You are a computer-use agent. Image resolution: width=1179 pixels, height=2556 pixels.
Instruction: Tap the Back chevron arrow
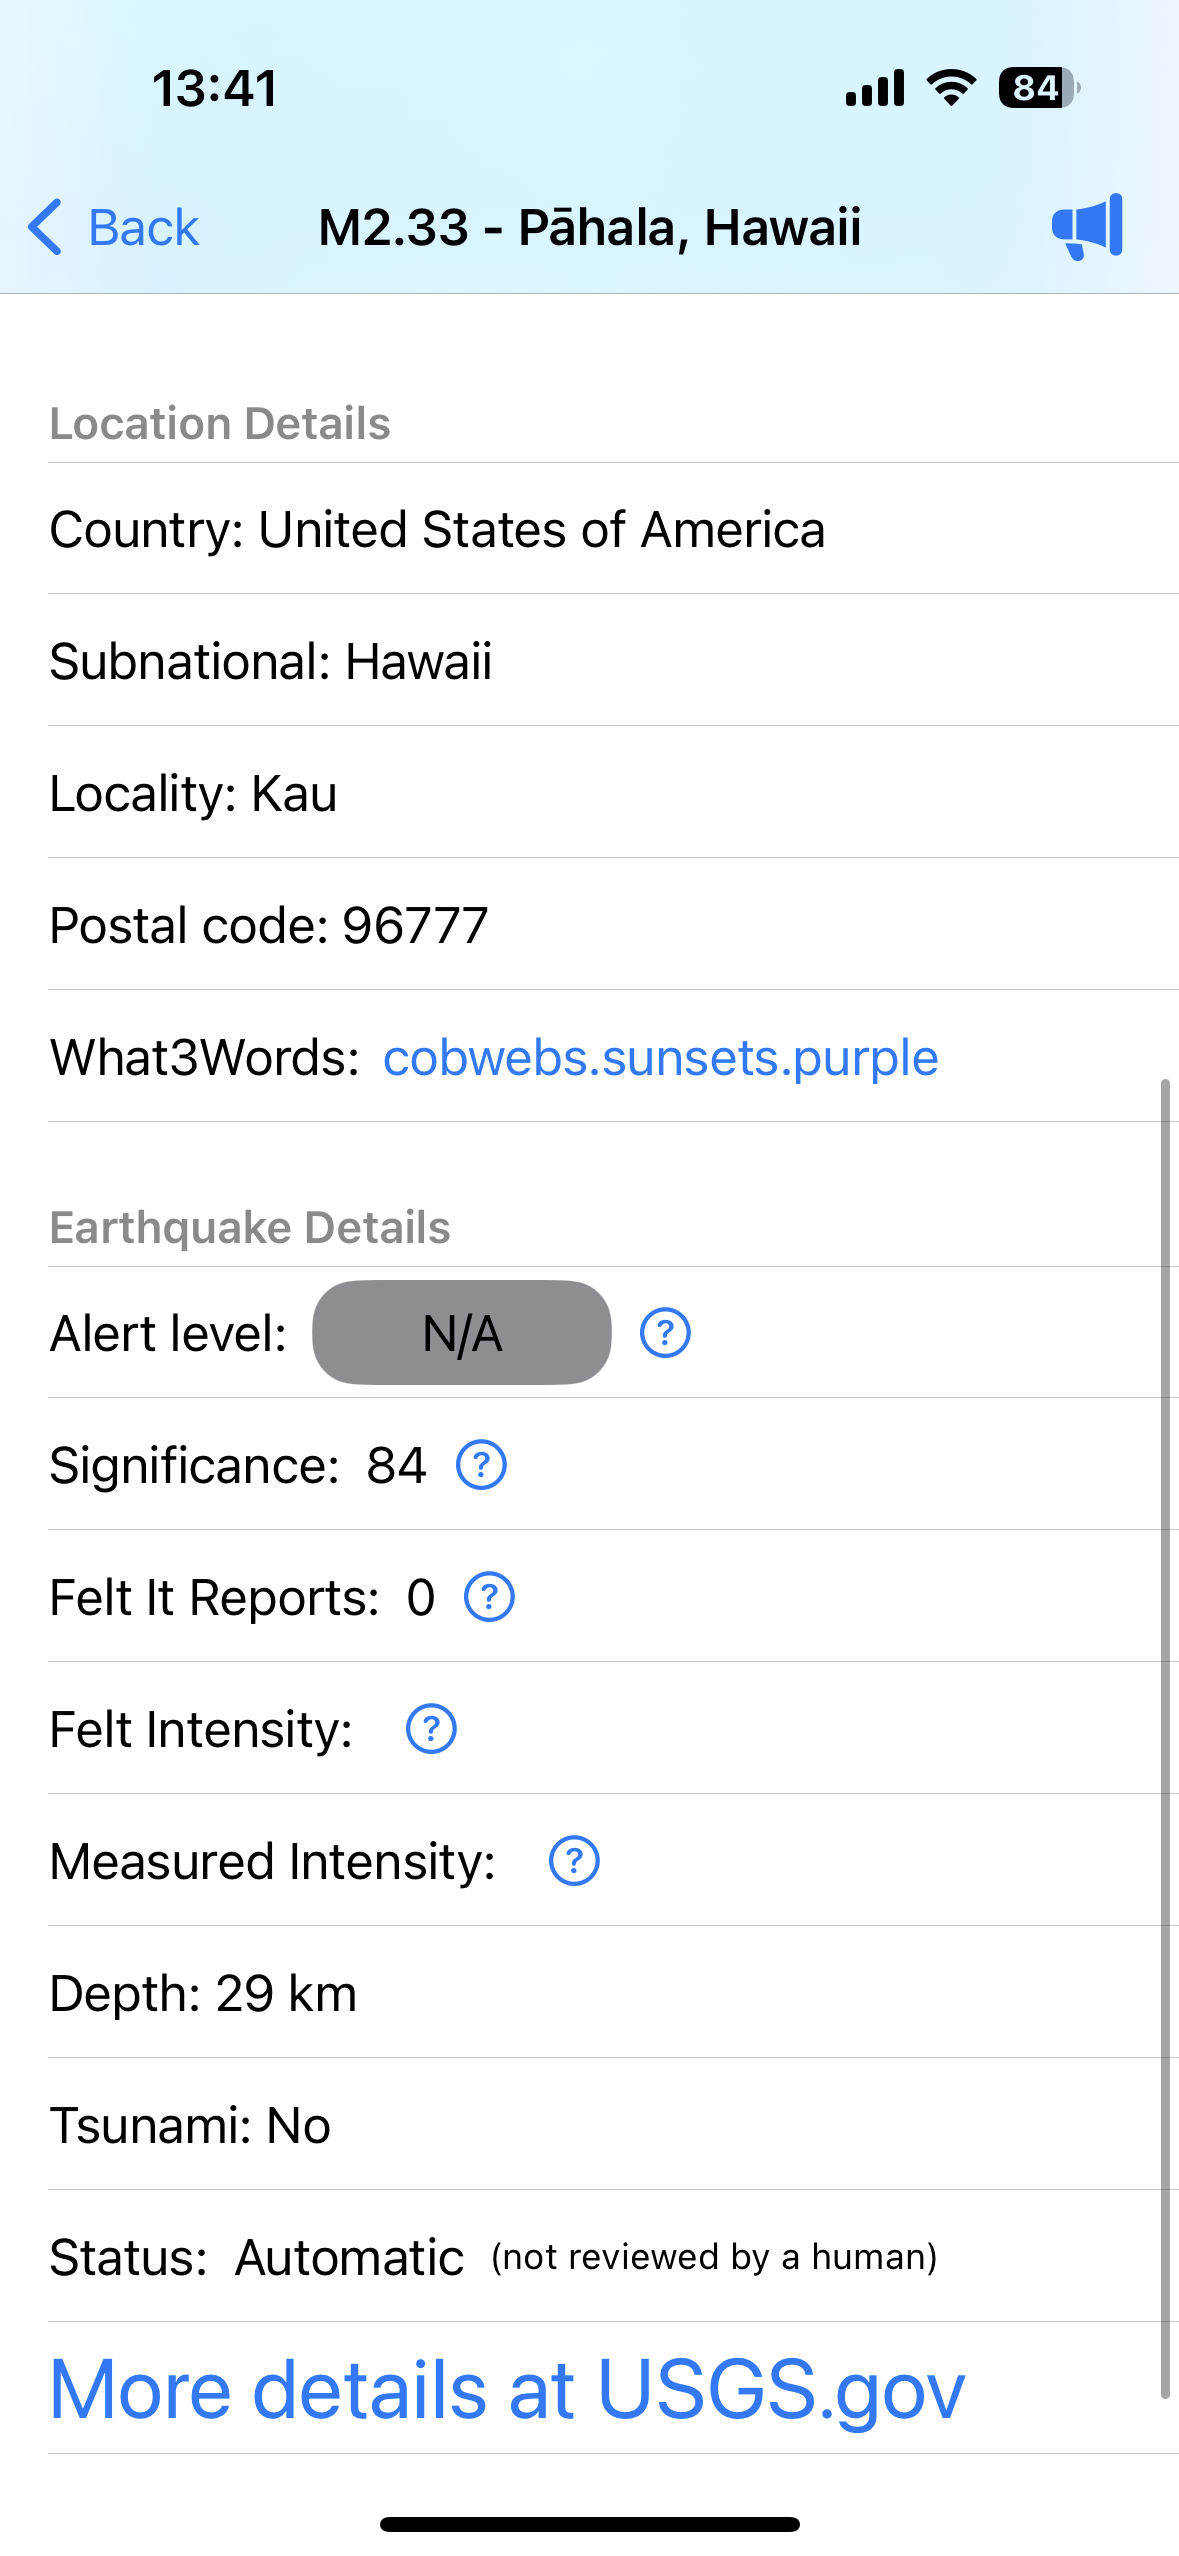pos(45,227)
